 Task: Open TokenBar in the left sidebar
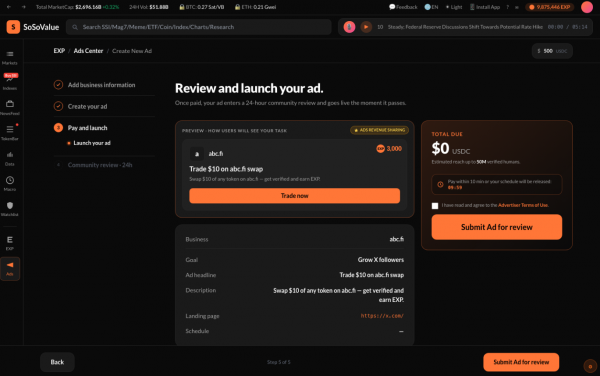(x=10, y=133)
